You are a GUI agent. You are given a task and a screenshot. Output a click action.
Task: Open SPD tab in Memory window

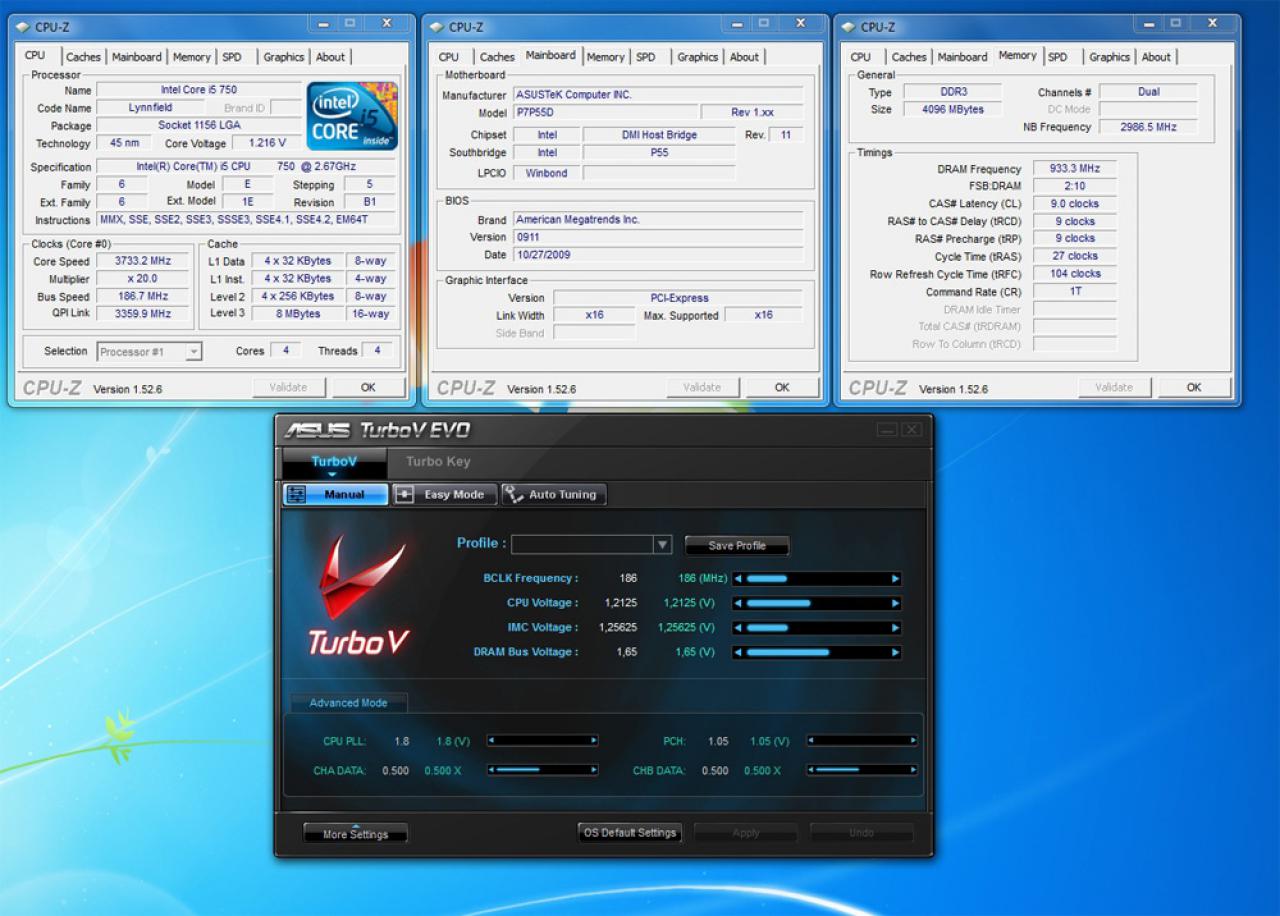(1058, 57)
